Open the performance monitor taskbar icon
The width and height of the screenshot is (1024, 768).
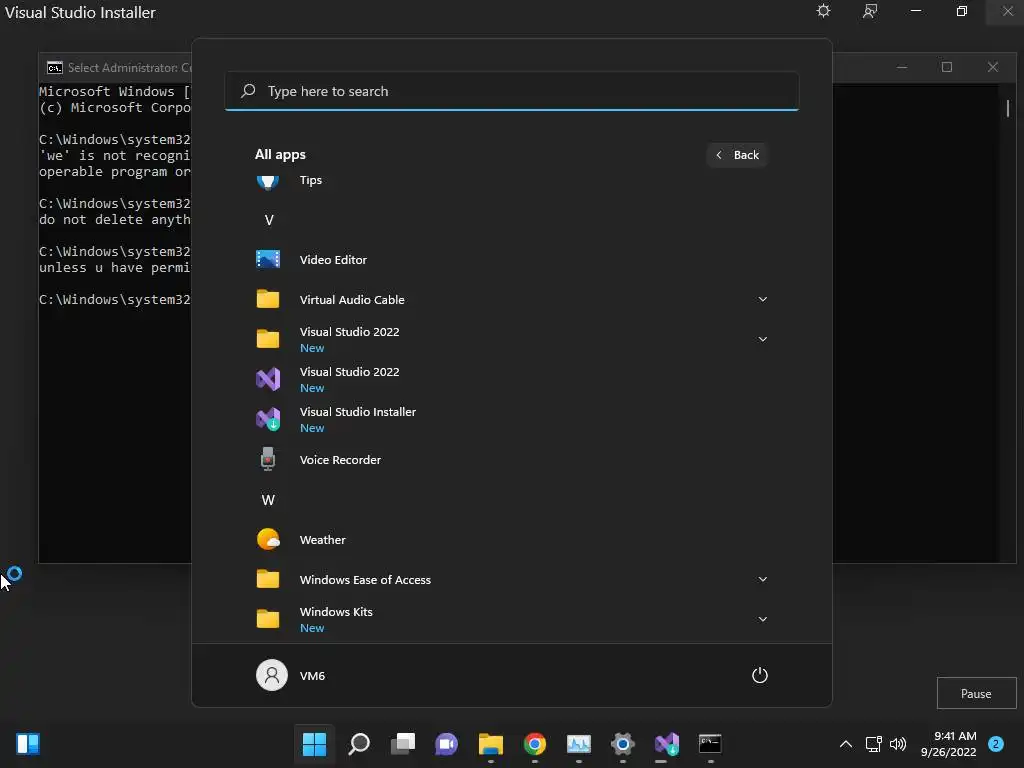(579, 744)
